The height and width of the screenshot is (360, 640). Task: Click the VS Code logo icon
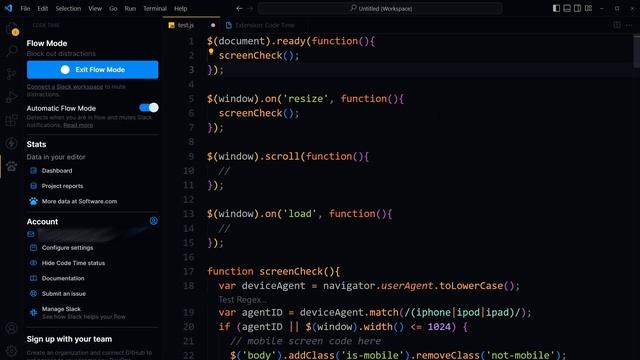tap(8, 8)
